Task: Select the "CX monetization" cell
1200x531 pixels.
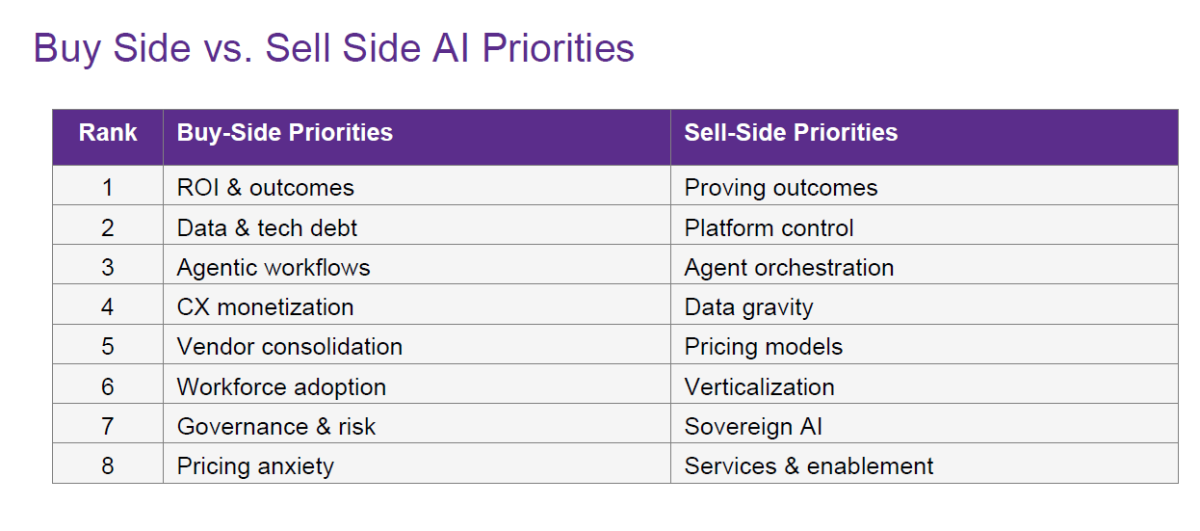Action: click(x=265, y=307)
